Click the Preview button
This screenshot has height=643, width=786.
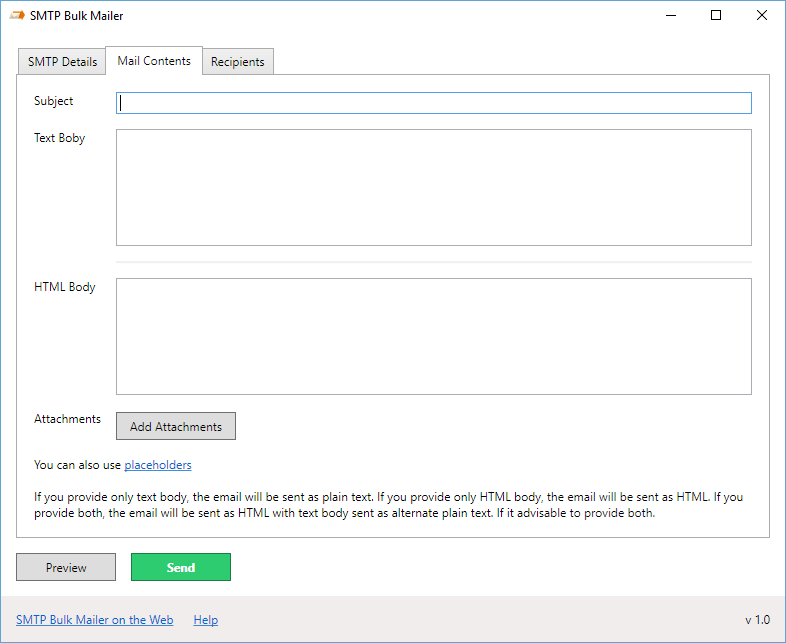pos(66,567)
